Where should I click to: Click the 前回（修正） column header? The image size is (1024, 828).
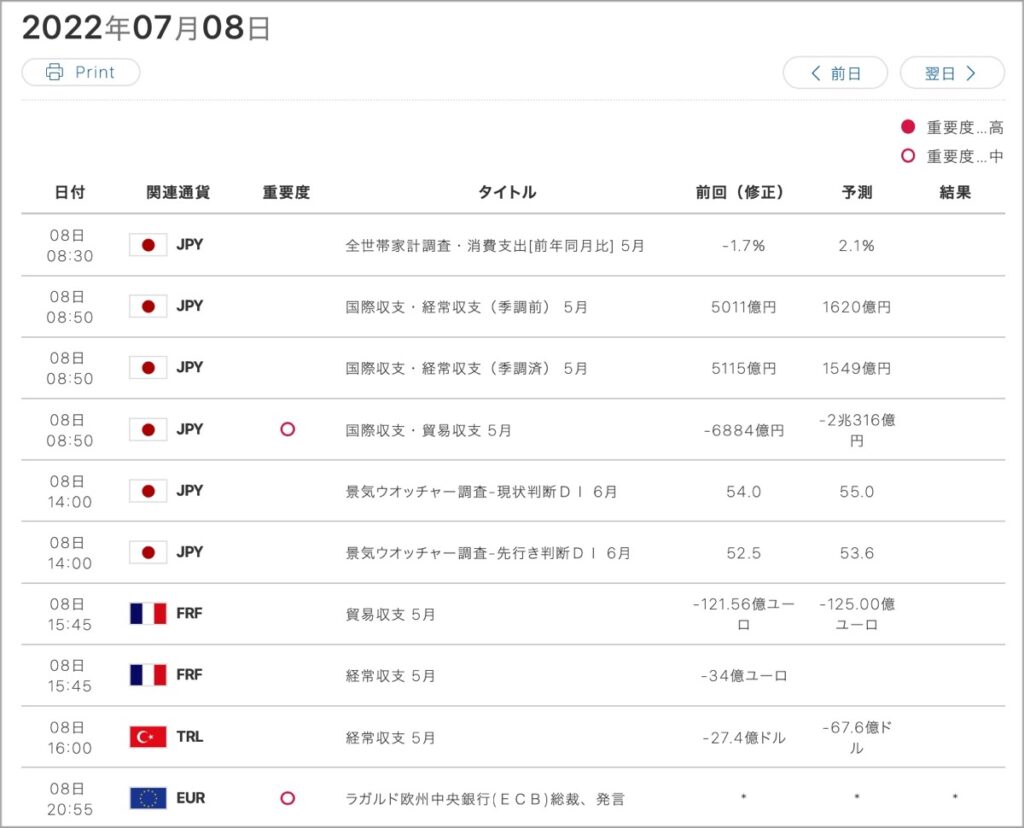(740, 192)
